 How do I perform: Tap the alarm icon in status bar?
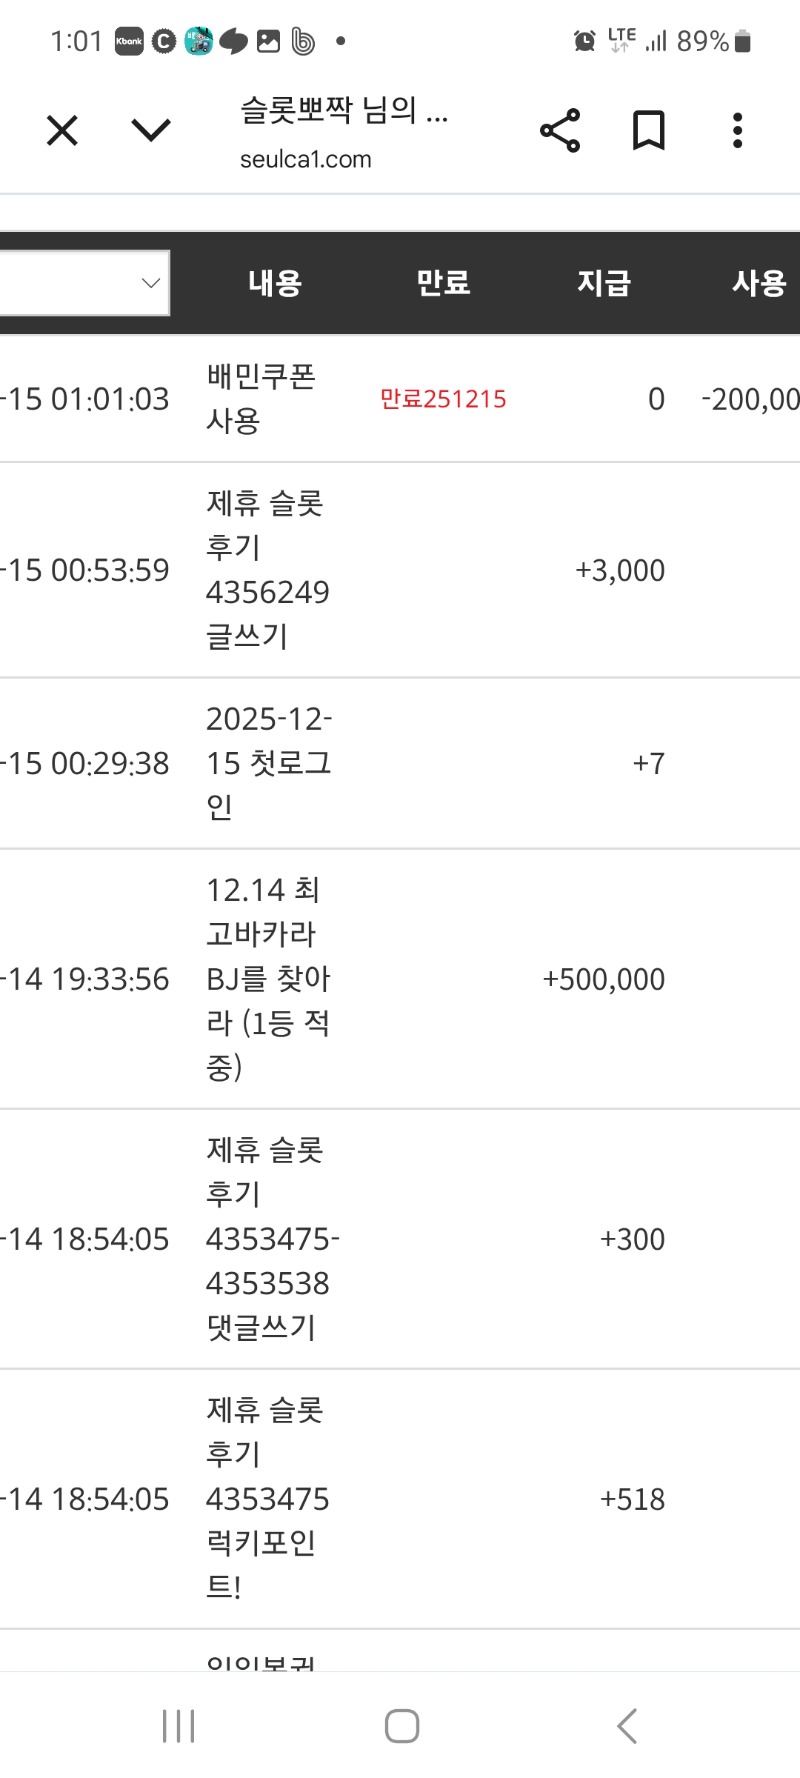(584, 41)
